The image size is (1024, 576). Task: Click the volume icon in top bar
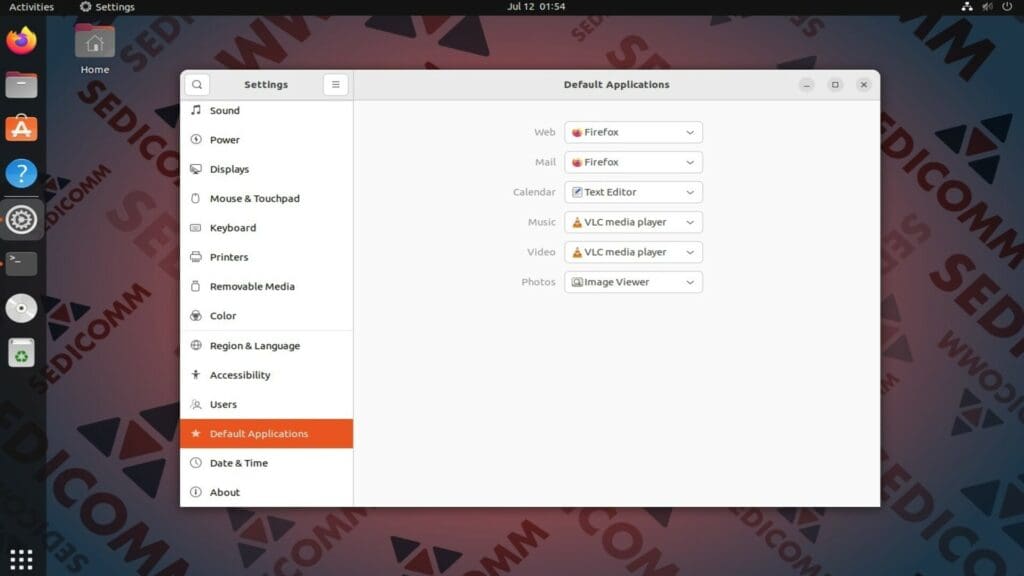click(987, 7)
